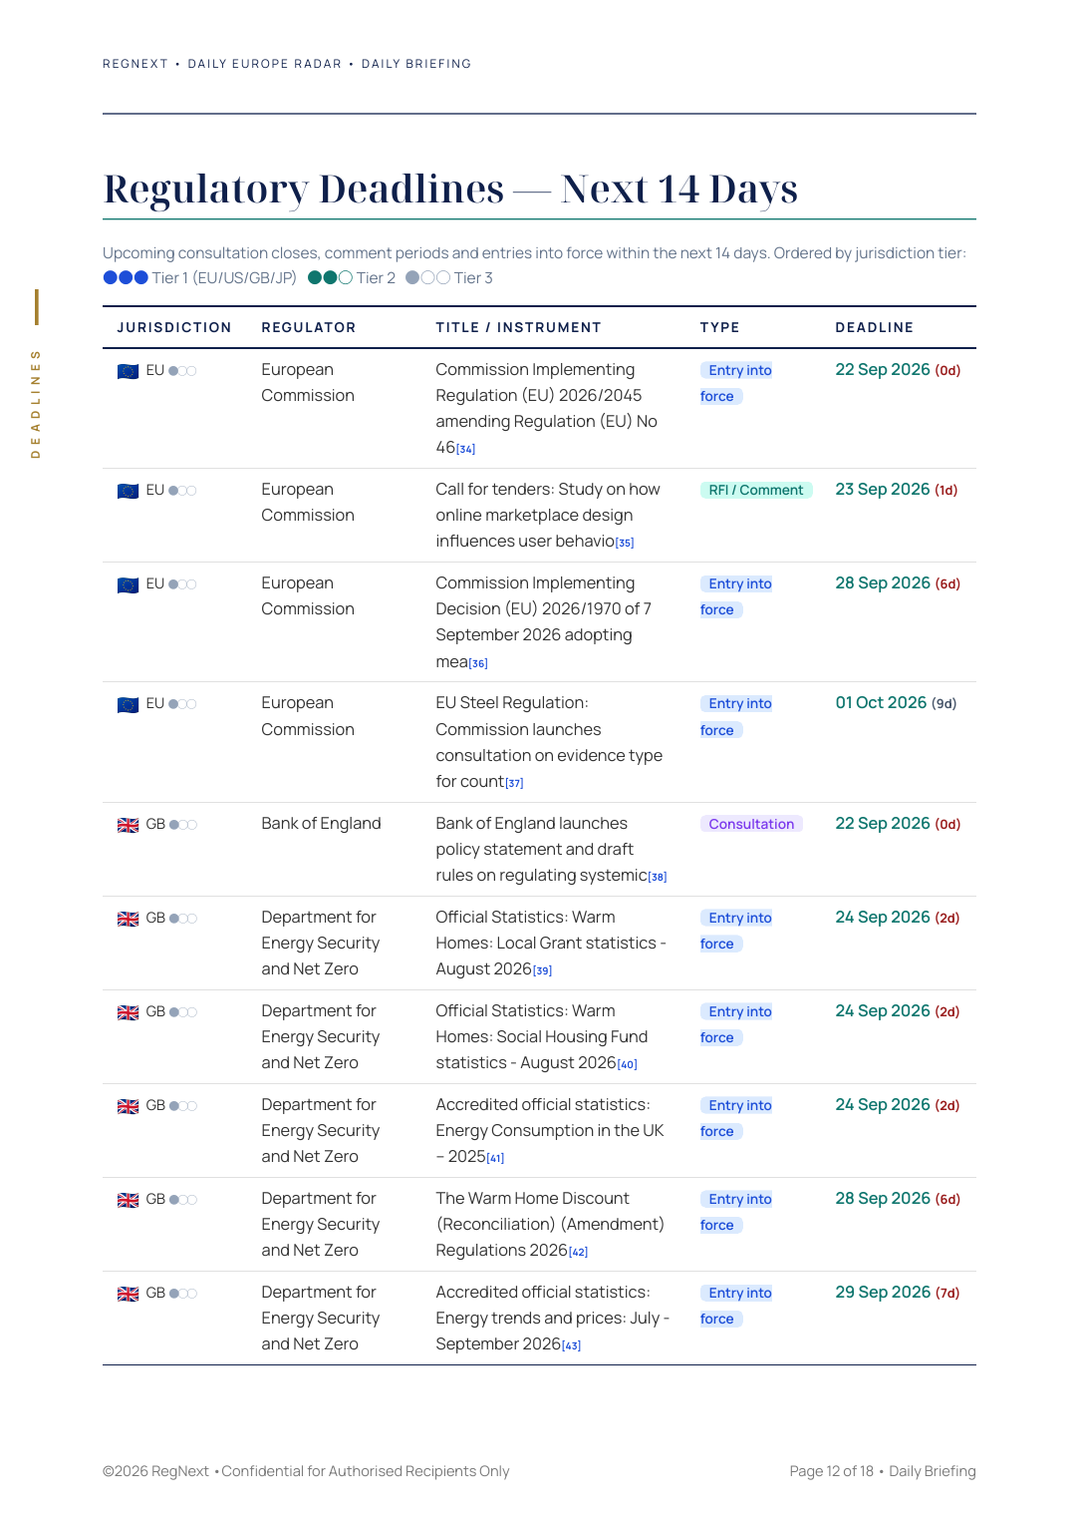This screenshot has width=1080, height=1528.
Task: Click the deadline 29 Sep 2026 (7d)
Action: coord(897,1292)
